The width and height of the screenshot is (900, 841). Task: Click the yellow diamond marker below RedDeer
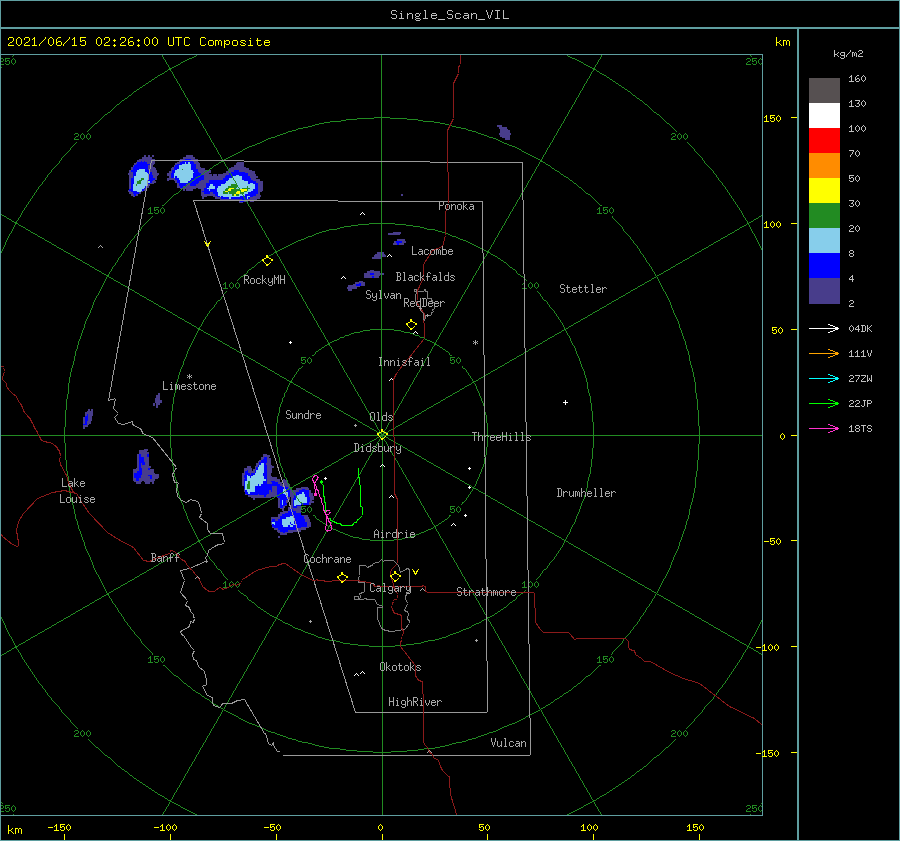coord(412,325)
